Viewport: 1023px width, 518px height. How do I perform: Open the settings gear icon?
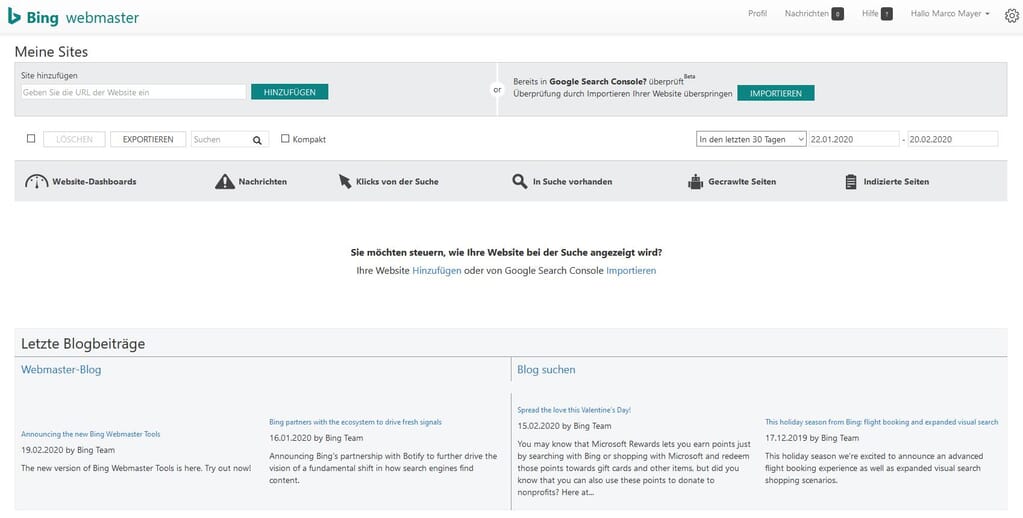click(x=1011, y=16)
